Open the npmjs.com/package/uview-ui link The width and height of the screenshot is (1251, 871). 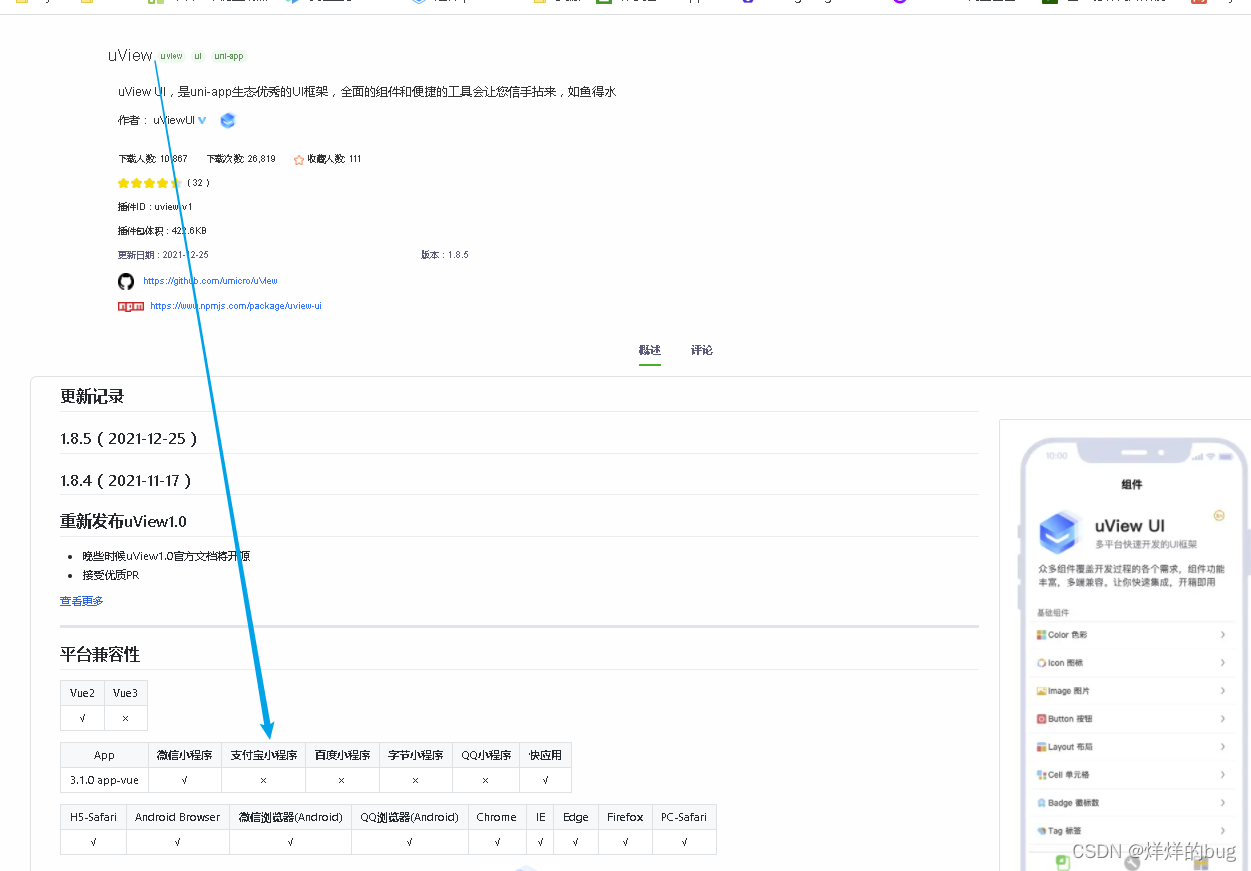coord(236,306)
